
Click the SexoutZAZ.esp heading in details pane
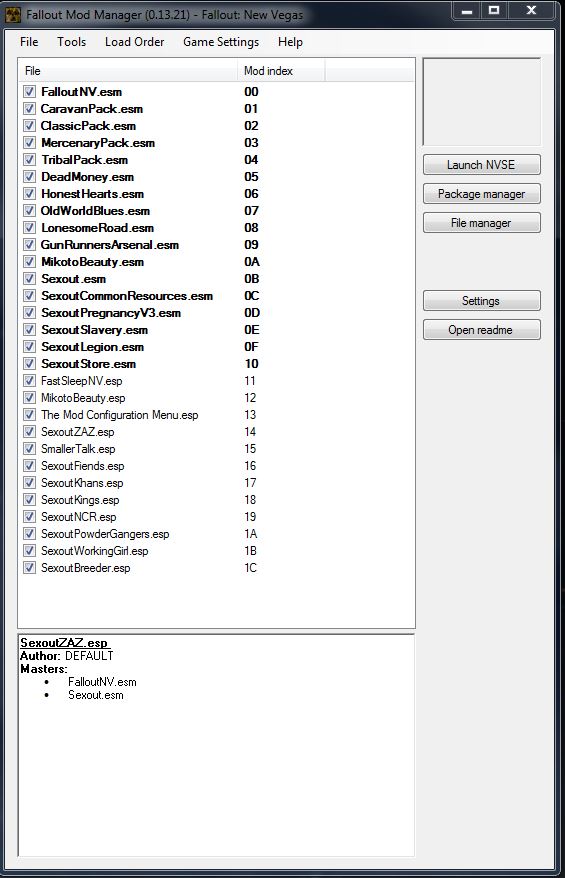pos(64,643)
